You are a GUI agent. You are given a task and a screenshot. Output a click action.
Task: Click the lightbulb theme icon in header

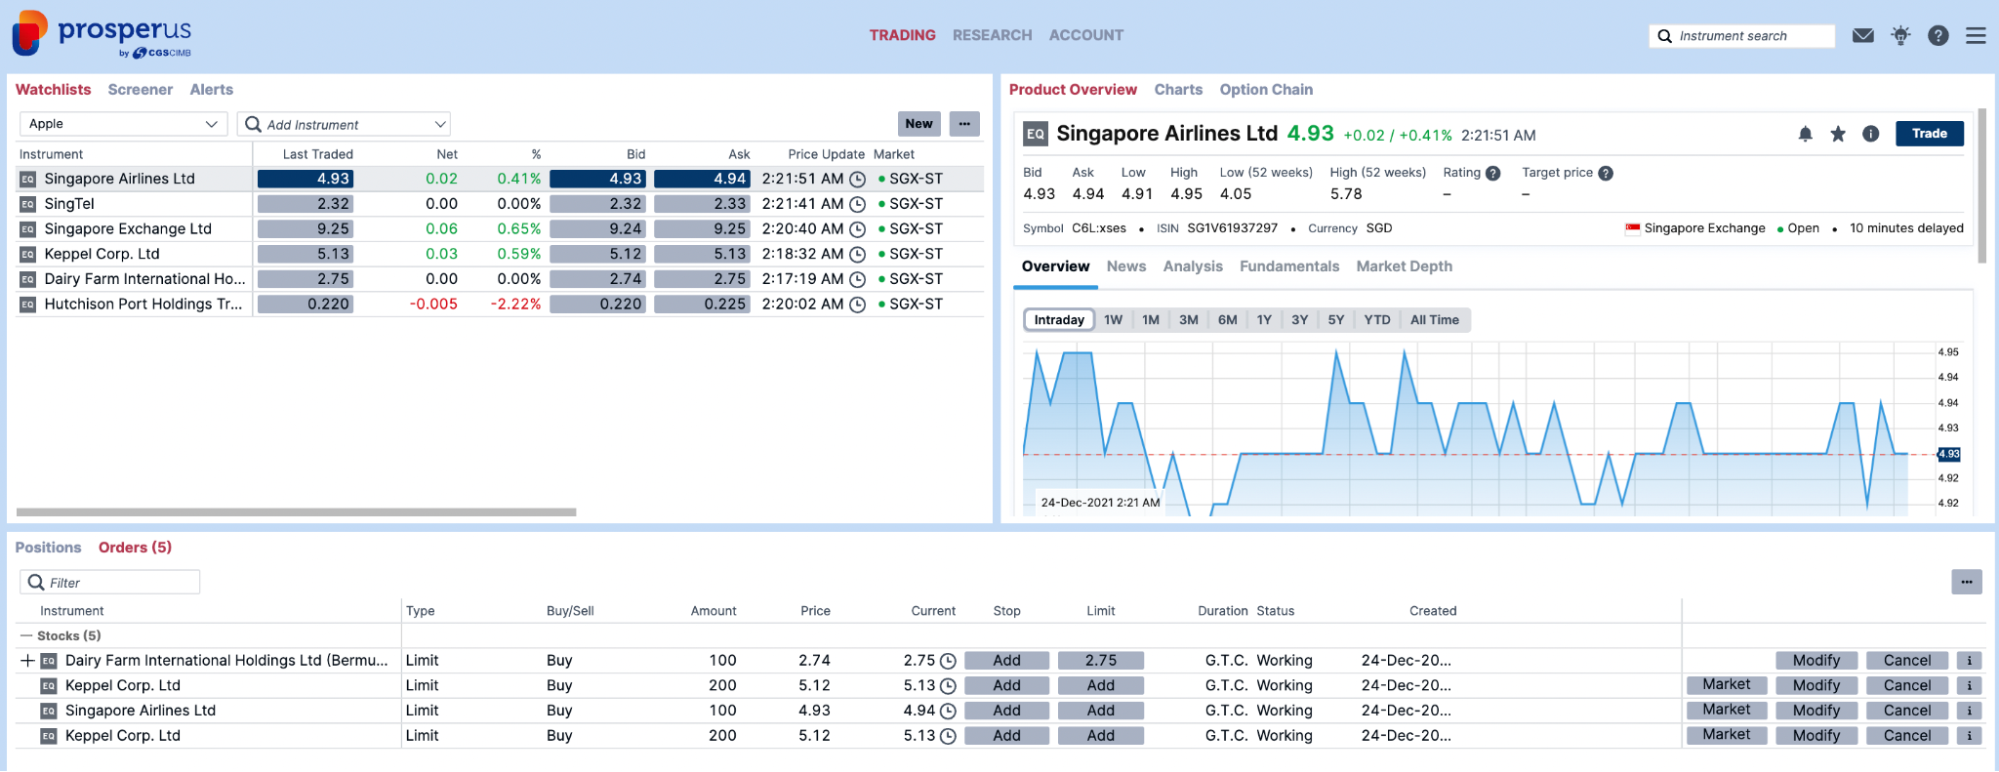(x=1900, y=36)
